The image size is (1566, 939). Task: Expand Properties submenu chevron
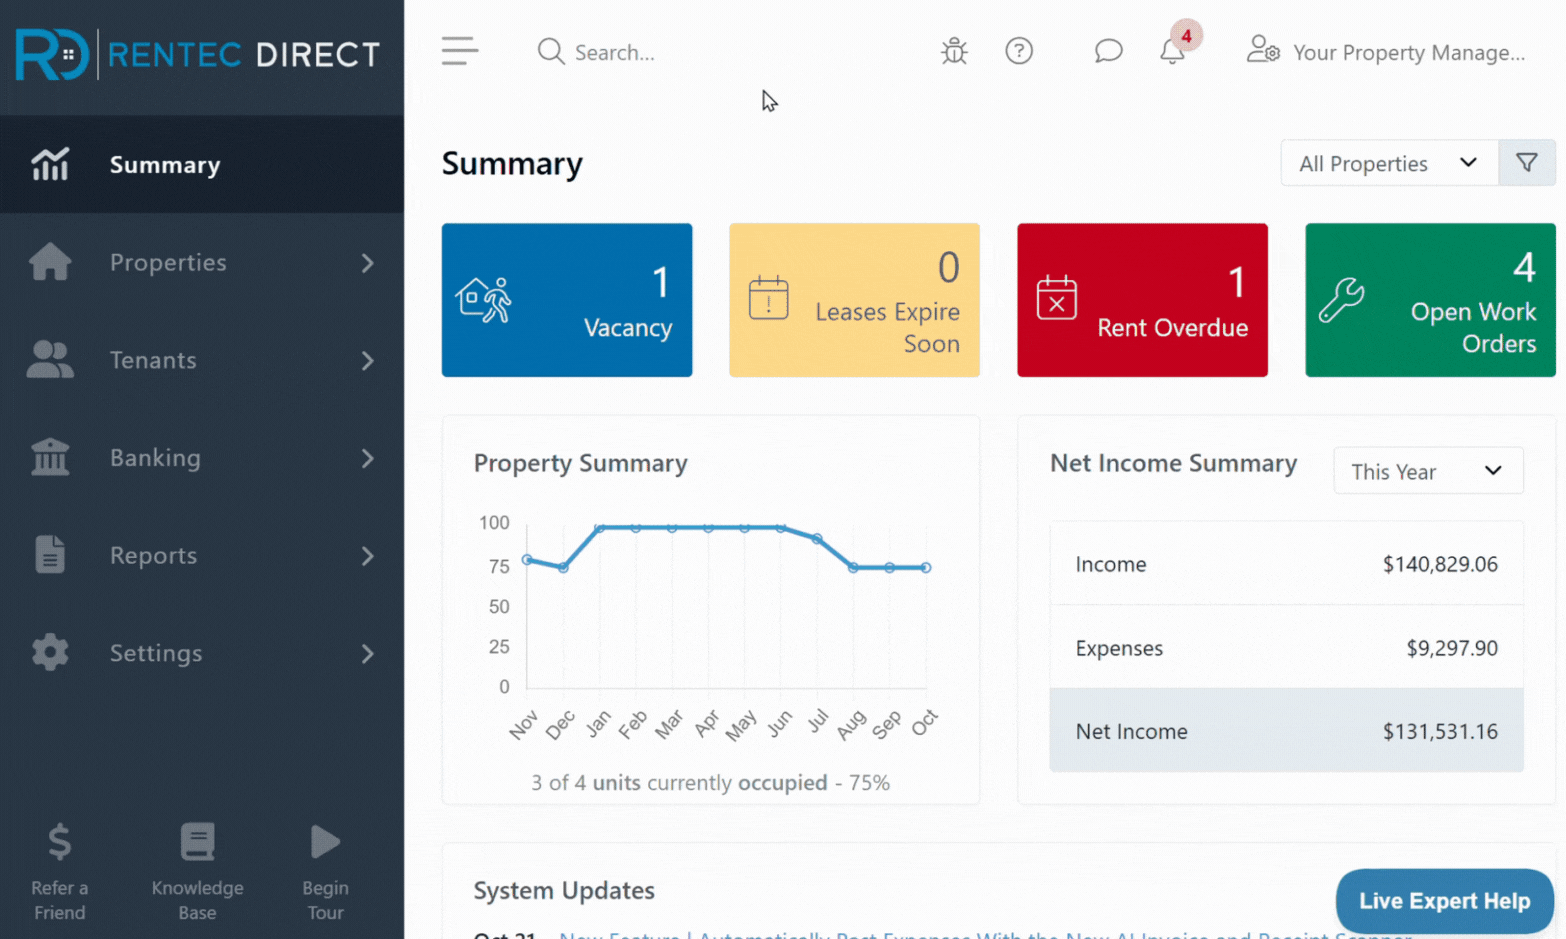[368, 263]
